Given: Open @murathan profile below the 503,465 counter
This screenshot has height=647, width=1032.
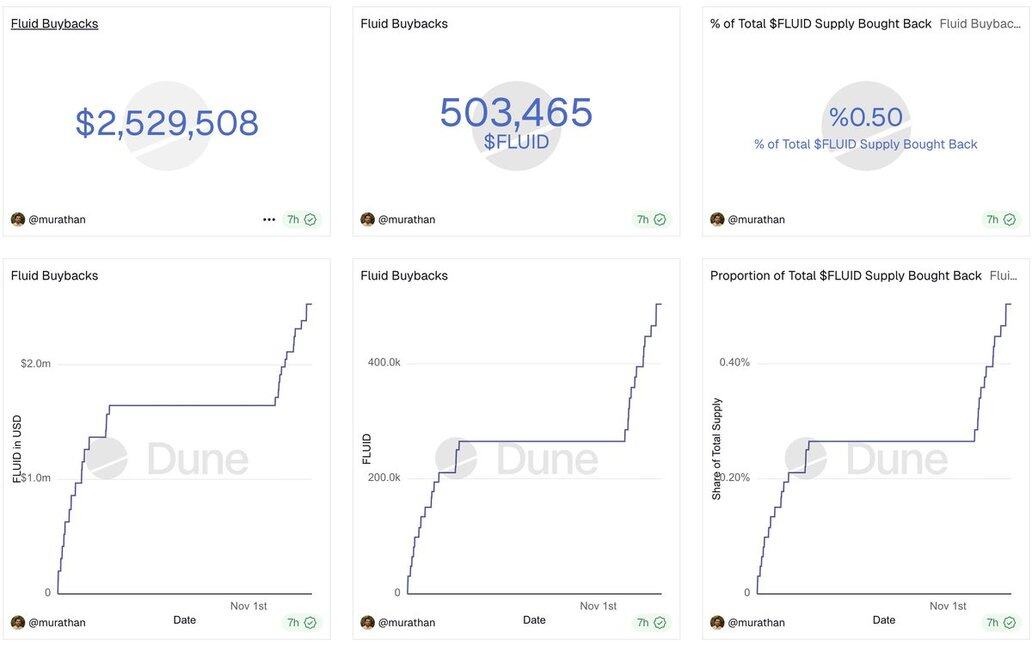Looking at the screenshot, I should point(406,220).
